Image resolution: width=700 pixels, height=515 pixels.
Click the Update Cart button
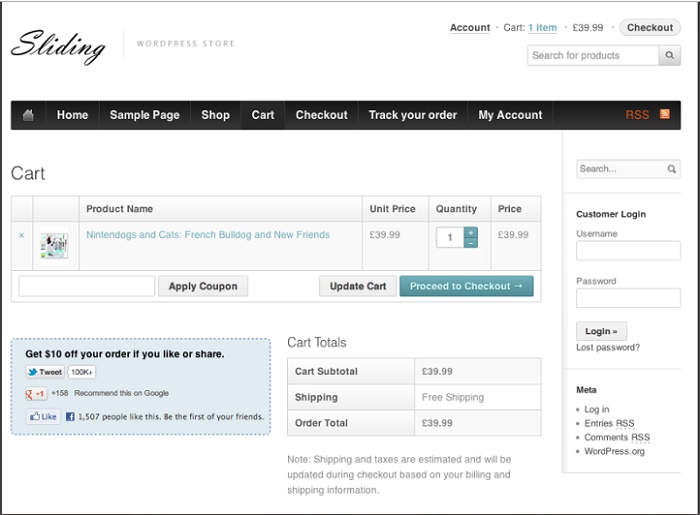tap(357, 286)
